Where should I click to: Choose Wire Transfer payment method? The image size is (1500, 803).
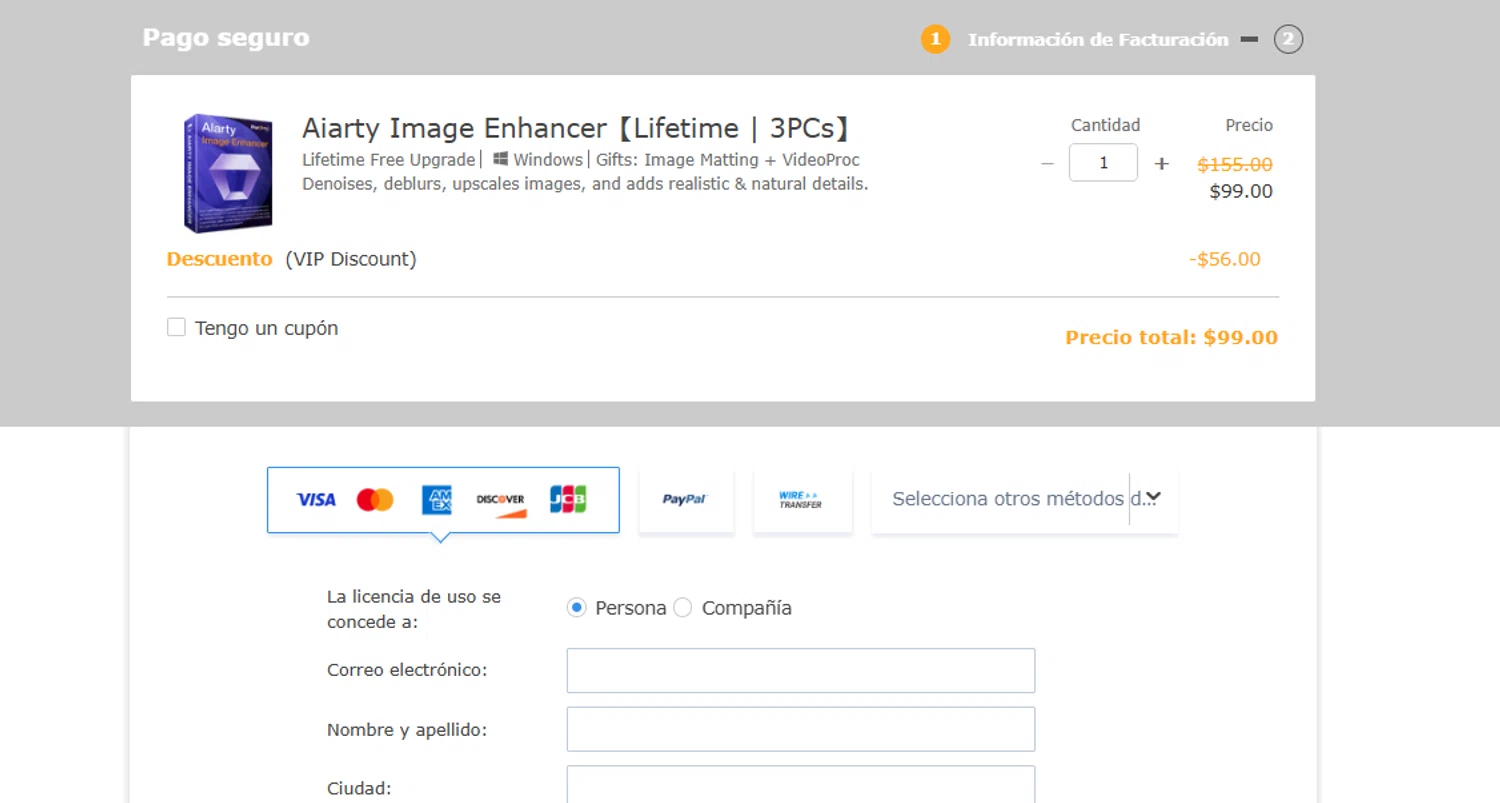[x=802, y=499]
